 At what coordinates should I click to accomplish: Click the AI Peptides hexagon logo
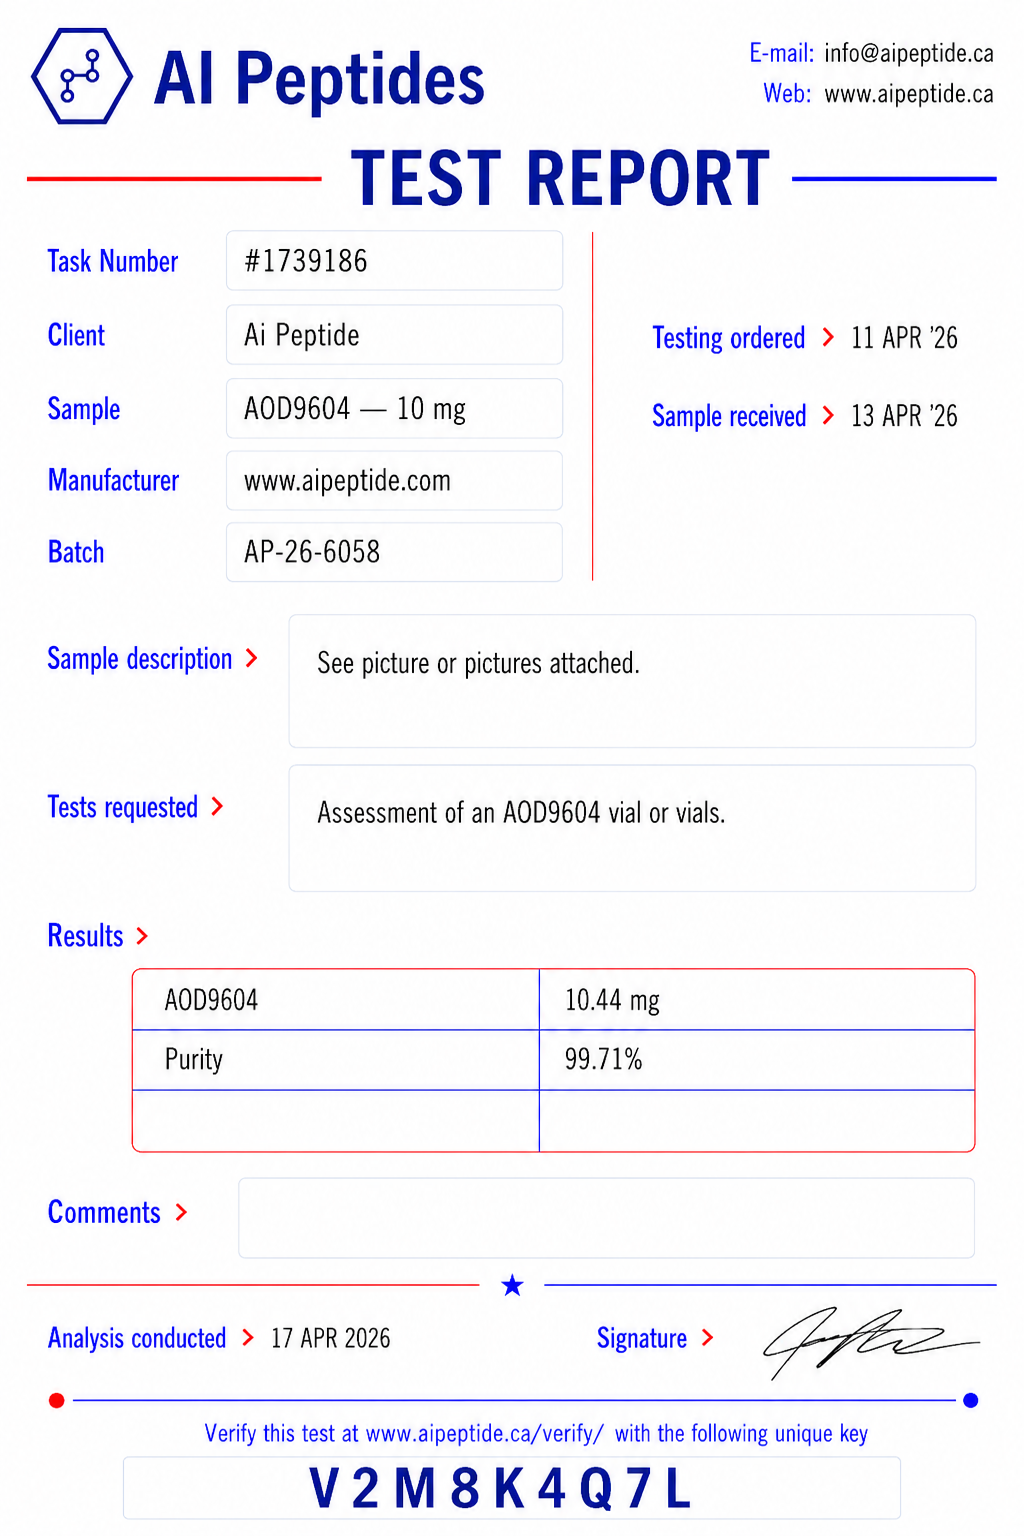pos(82,76)
